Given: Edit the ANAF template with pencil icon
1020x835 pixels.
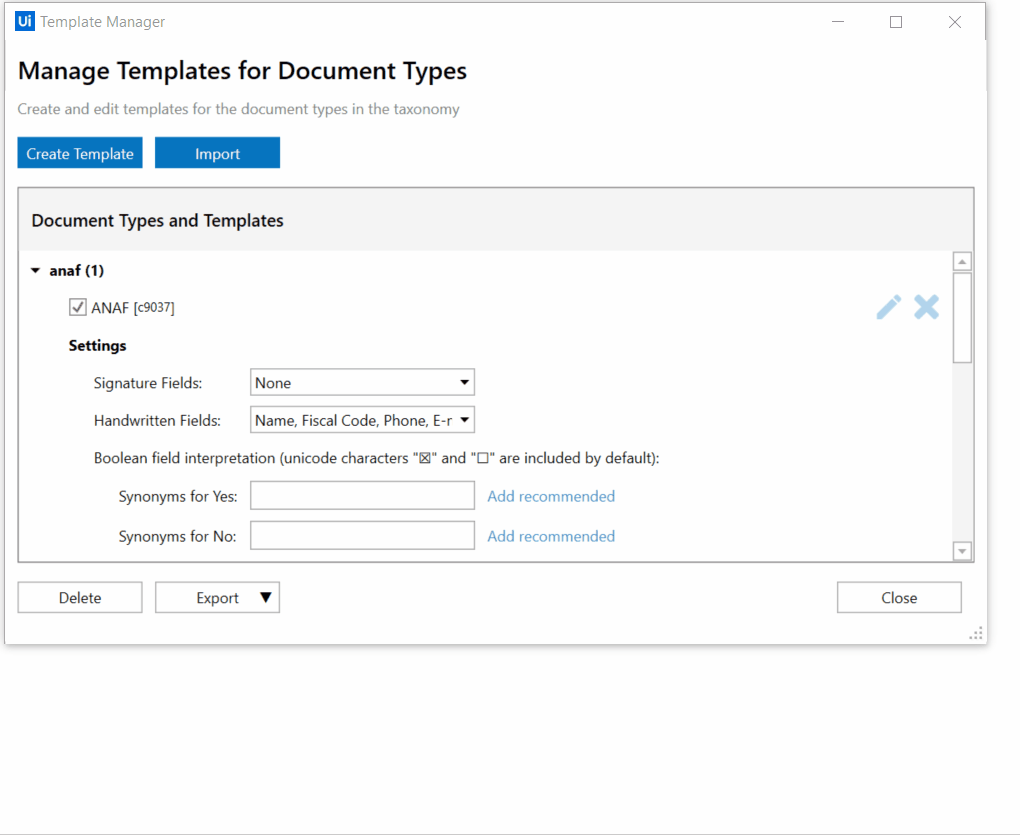Looking at the screenshot, I should click(889, 307).
